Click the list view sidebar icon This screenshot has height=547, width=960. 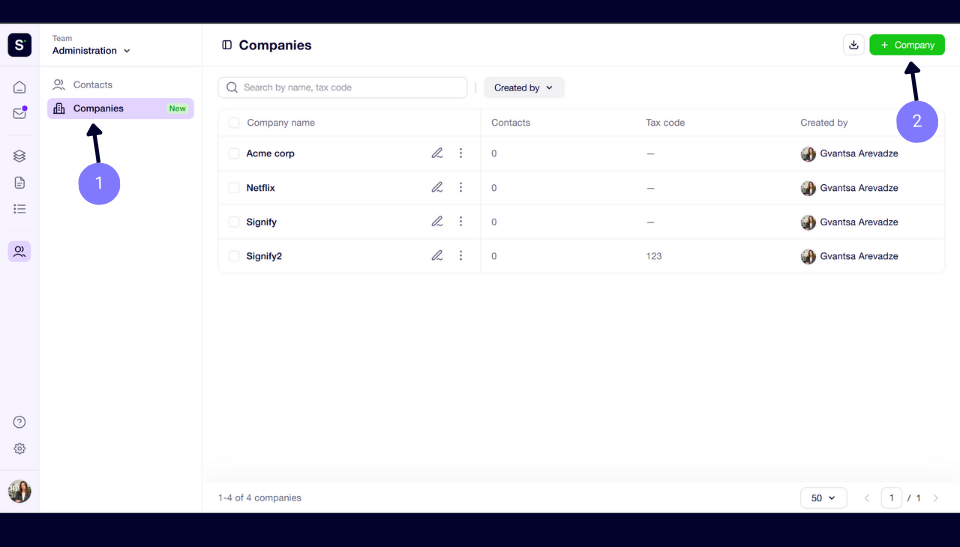(20, 209)
